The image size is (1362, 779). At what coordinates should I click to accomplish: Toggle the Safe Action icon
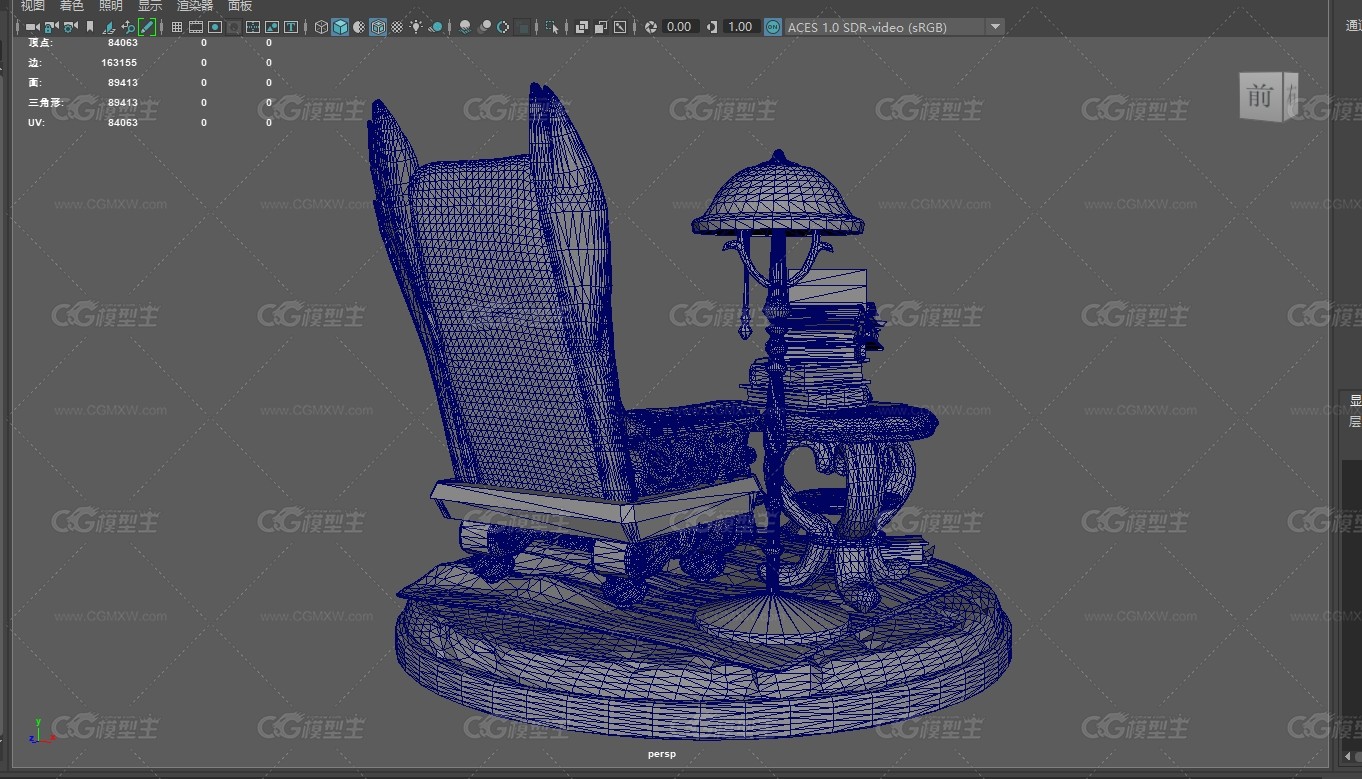tap(272, 27)
